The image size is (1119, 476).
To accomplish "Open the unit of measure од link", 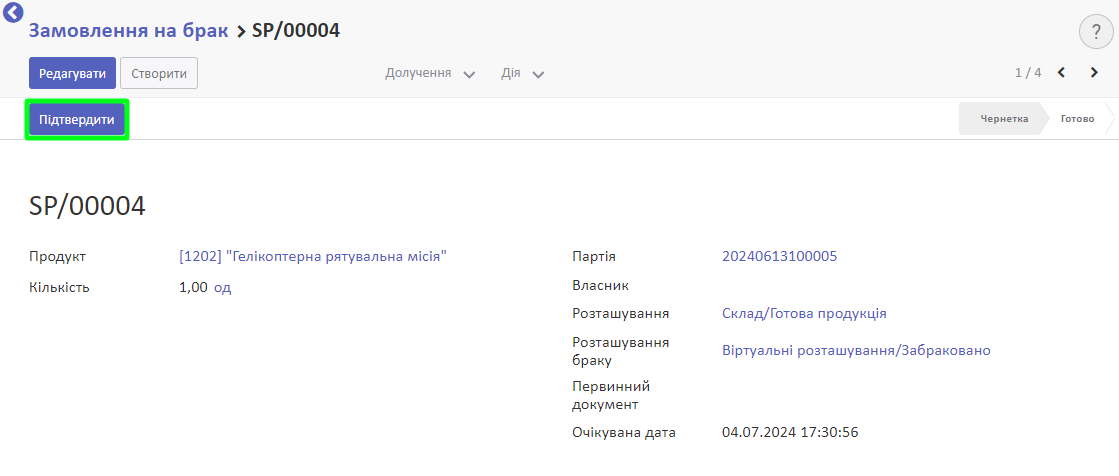I will coord(223,288).
